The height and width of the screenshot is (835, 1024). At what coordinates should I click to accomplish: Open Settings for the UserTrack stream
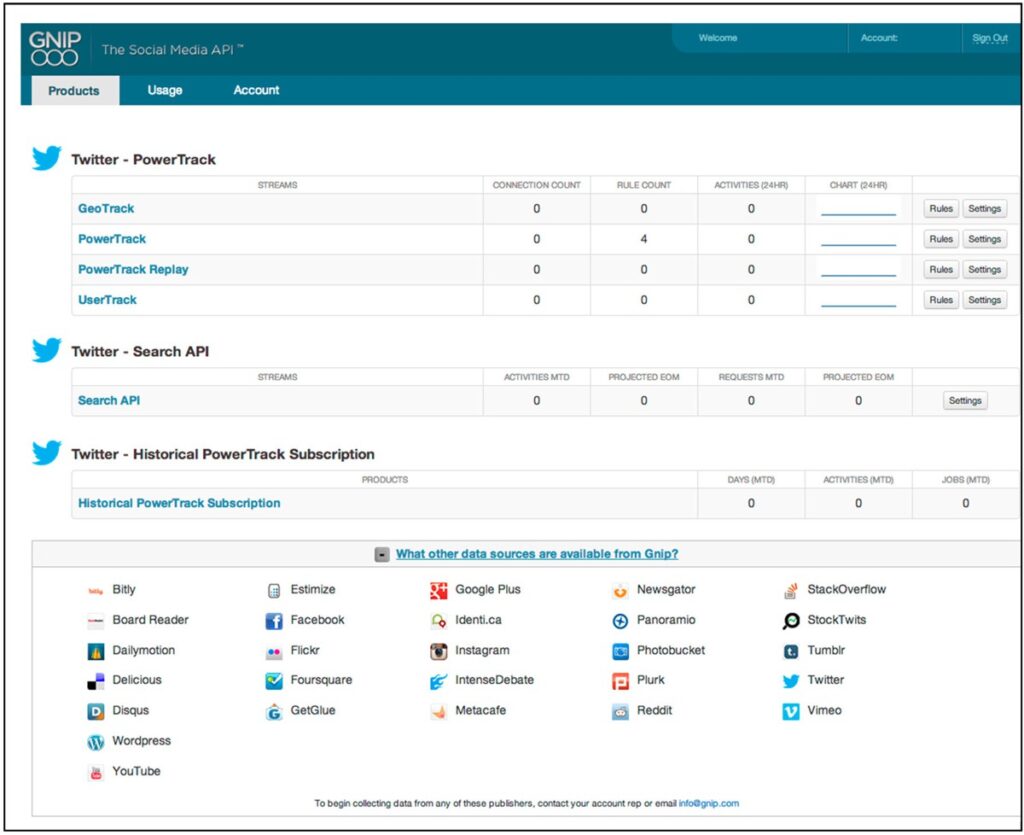[x=984, y=300]
